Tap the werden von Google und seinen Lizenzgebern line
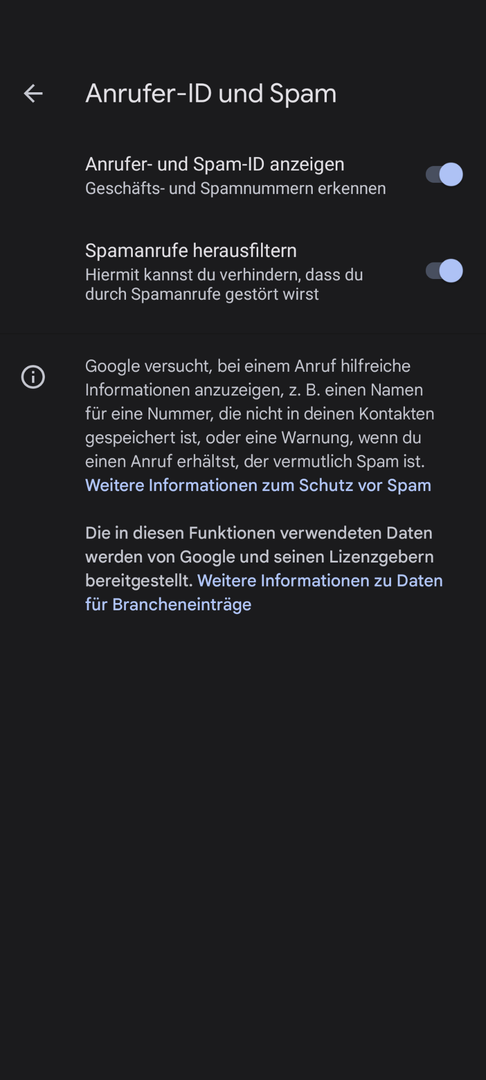Image resolution: width=486 pixels, height=1080 pixels. [260, 557]
